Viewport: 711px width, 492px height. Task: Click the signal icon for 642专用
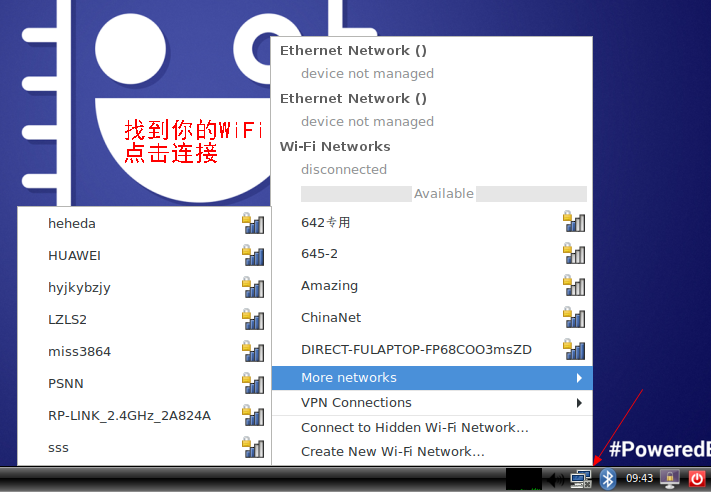(574, 221)
